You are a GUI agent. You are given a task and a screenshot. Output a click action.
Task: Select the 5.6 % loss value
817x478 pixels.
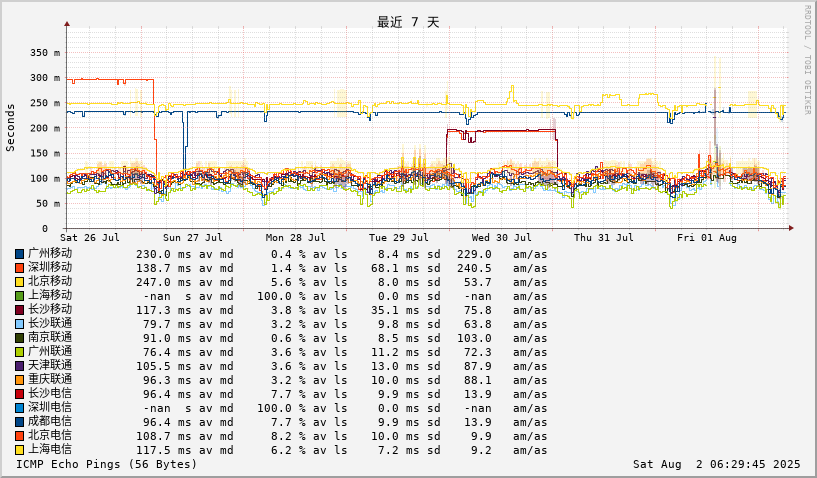pos(288,283)
